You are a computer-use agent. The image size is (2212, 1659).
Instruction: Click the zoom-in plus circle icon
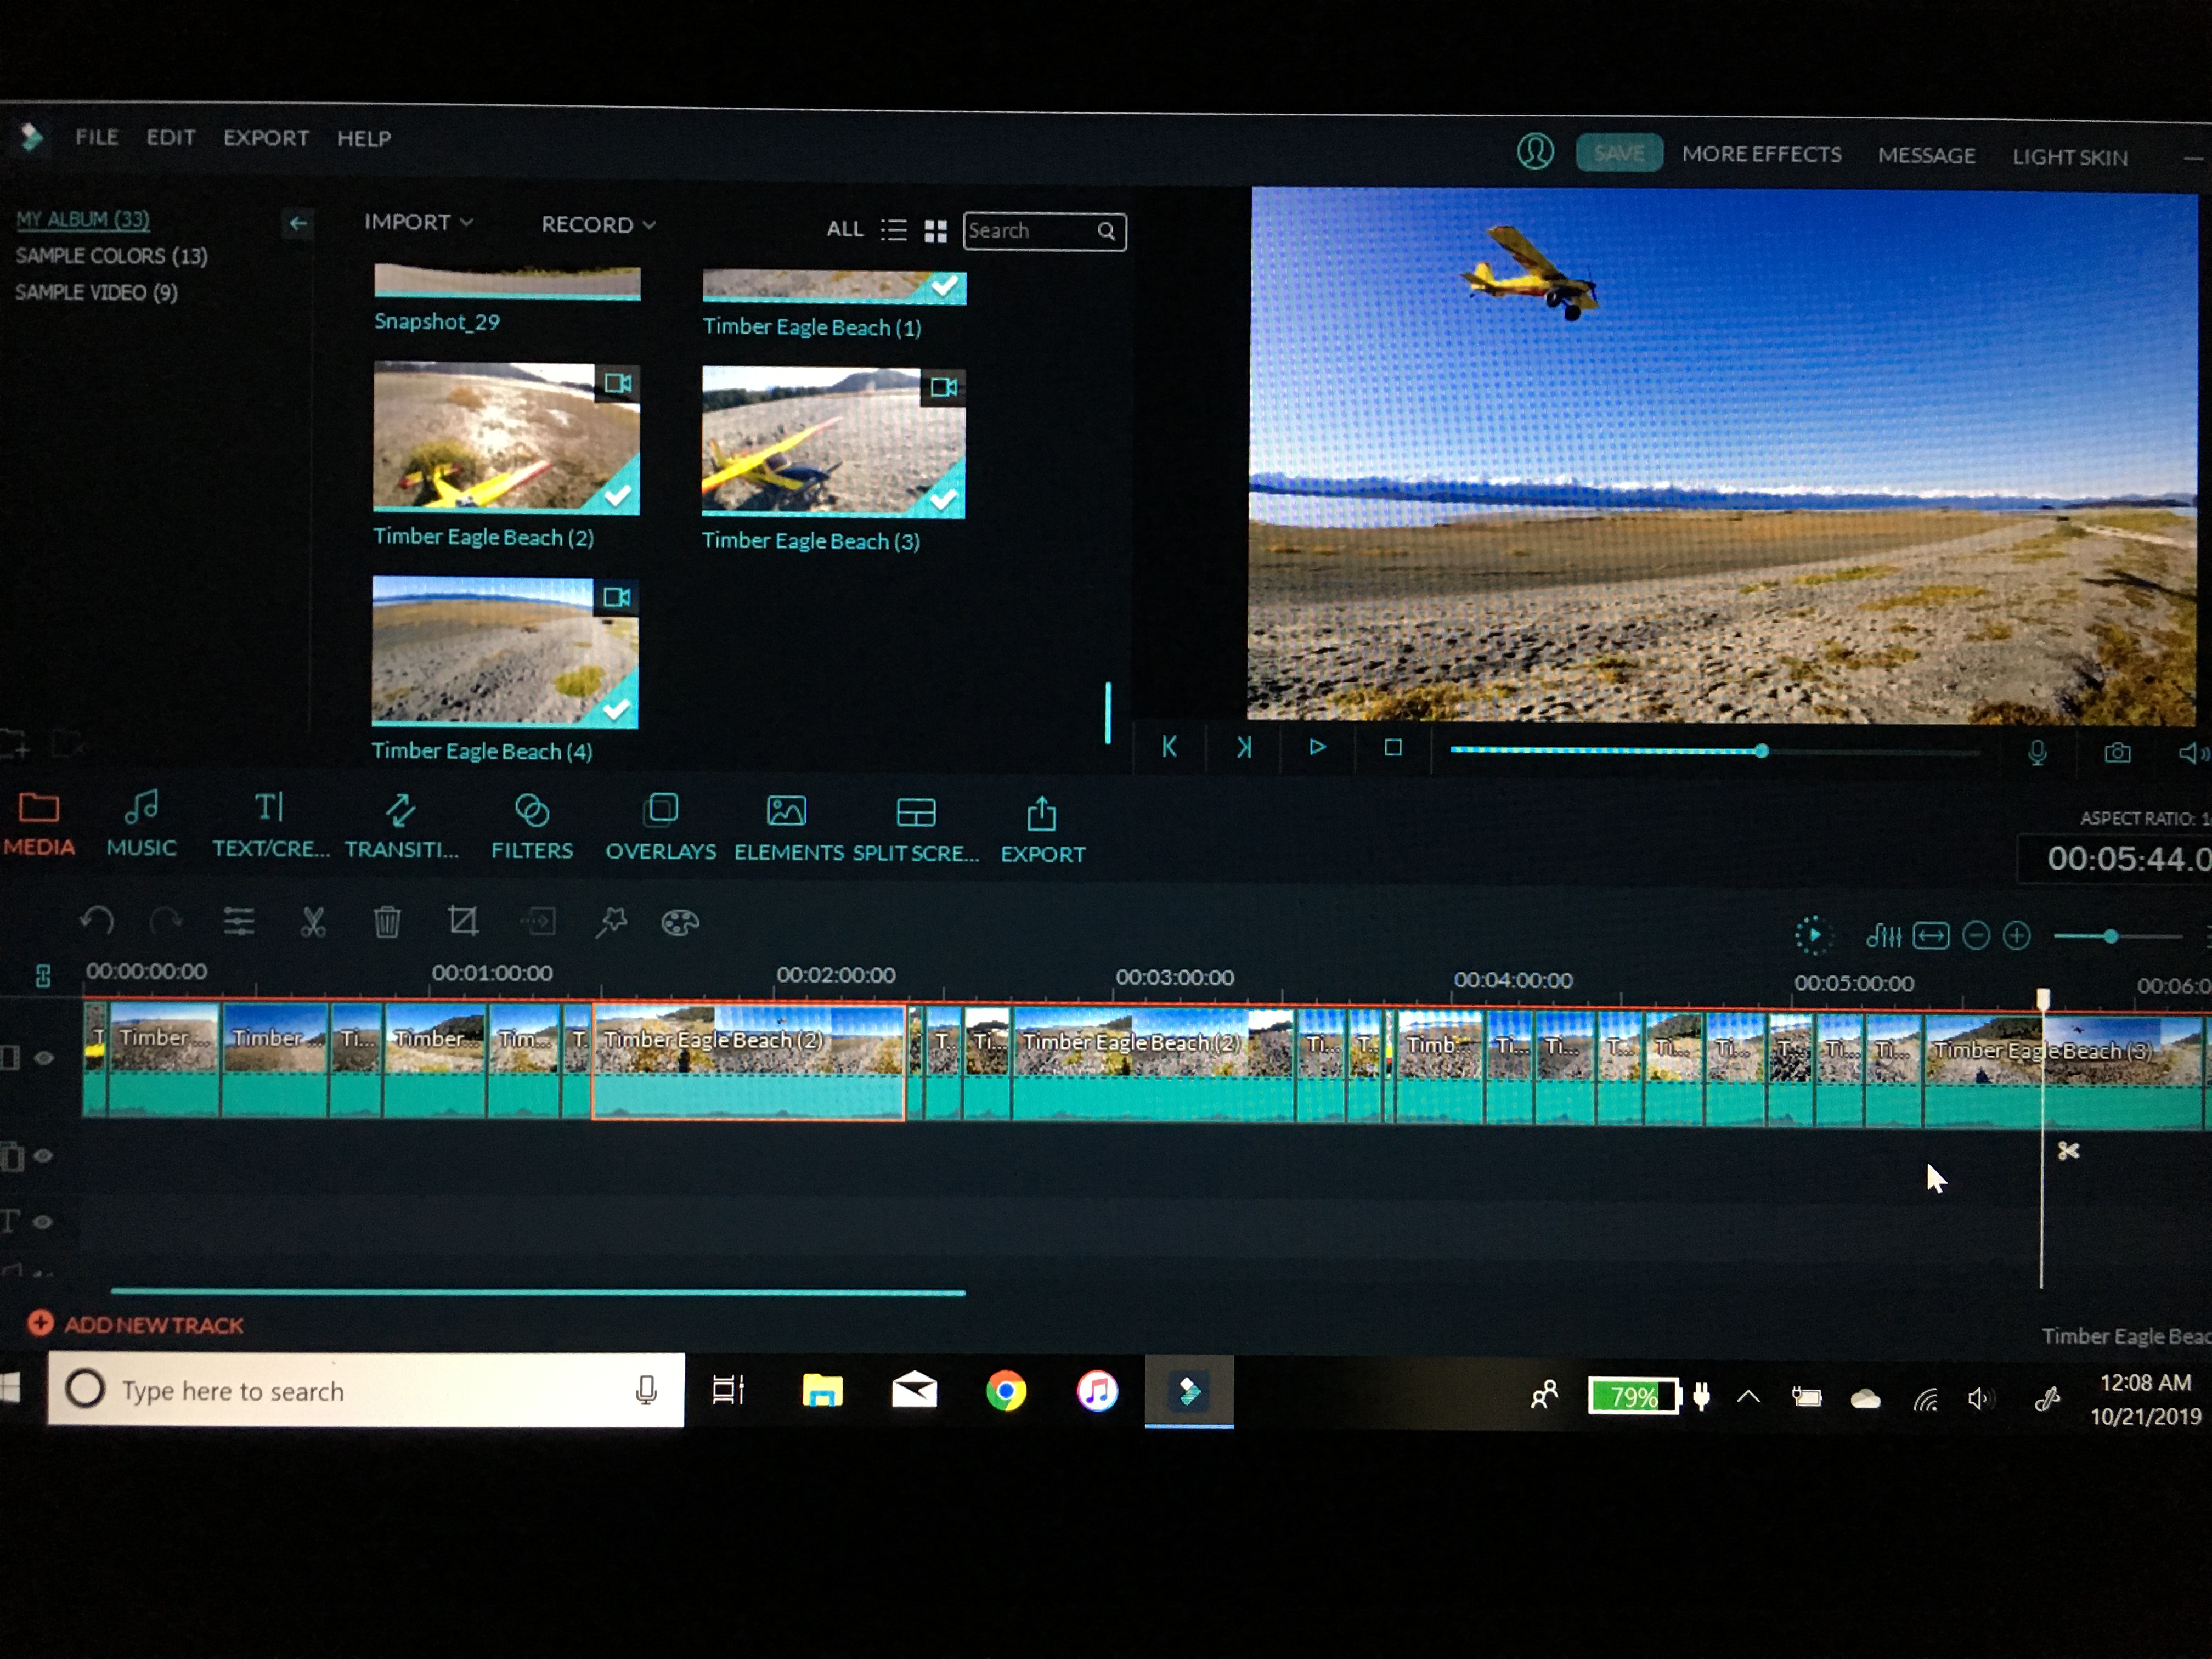tap(2017, 936)
